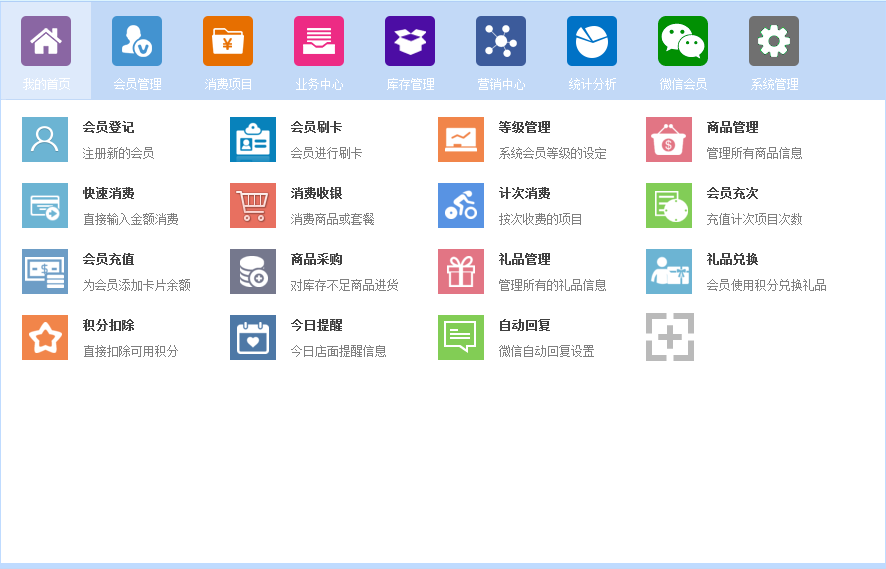Open the 积分扣除 title link
Viewport: 886px width, 569px height.
[108, 326]
